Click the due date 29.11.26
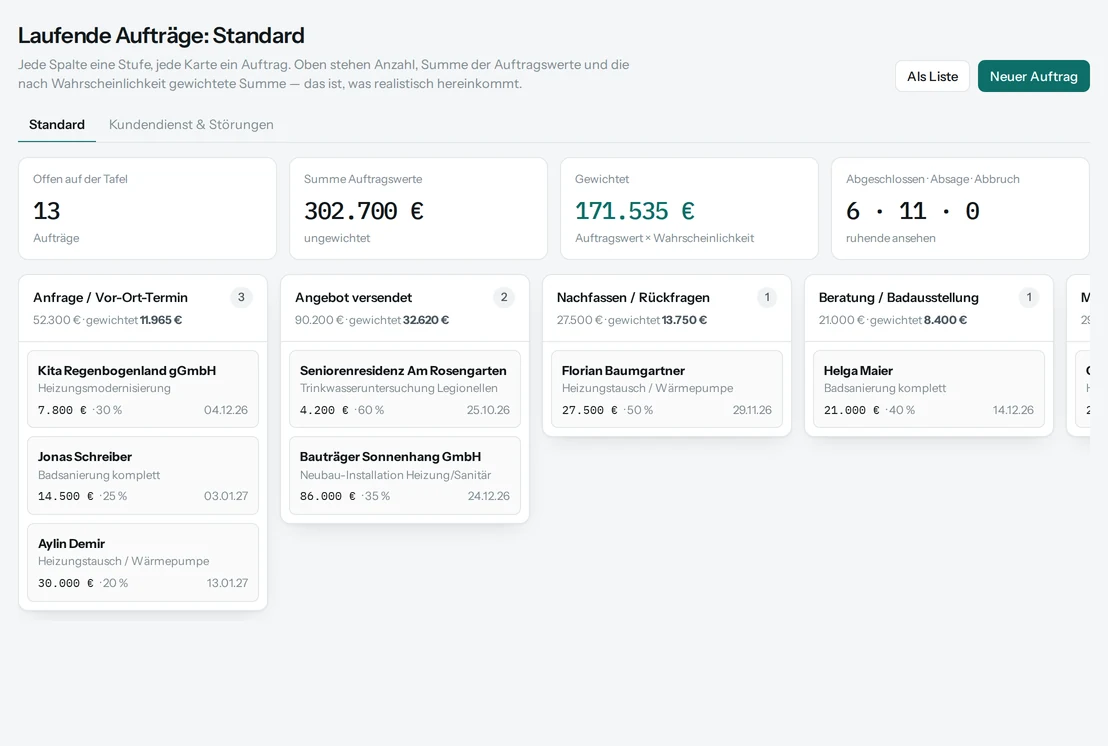The image size is (1108, 746). click(752, 410)
